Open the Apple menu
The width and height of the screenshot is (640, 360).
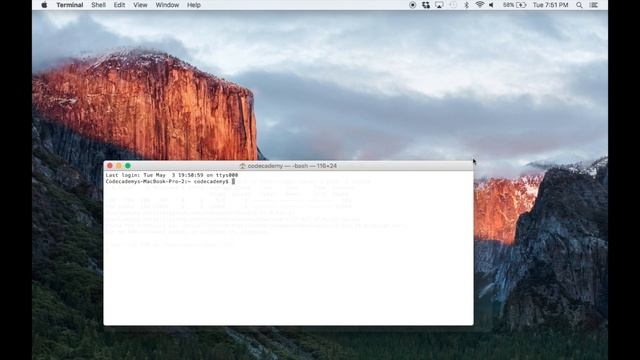click(44, 5)
